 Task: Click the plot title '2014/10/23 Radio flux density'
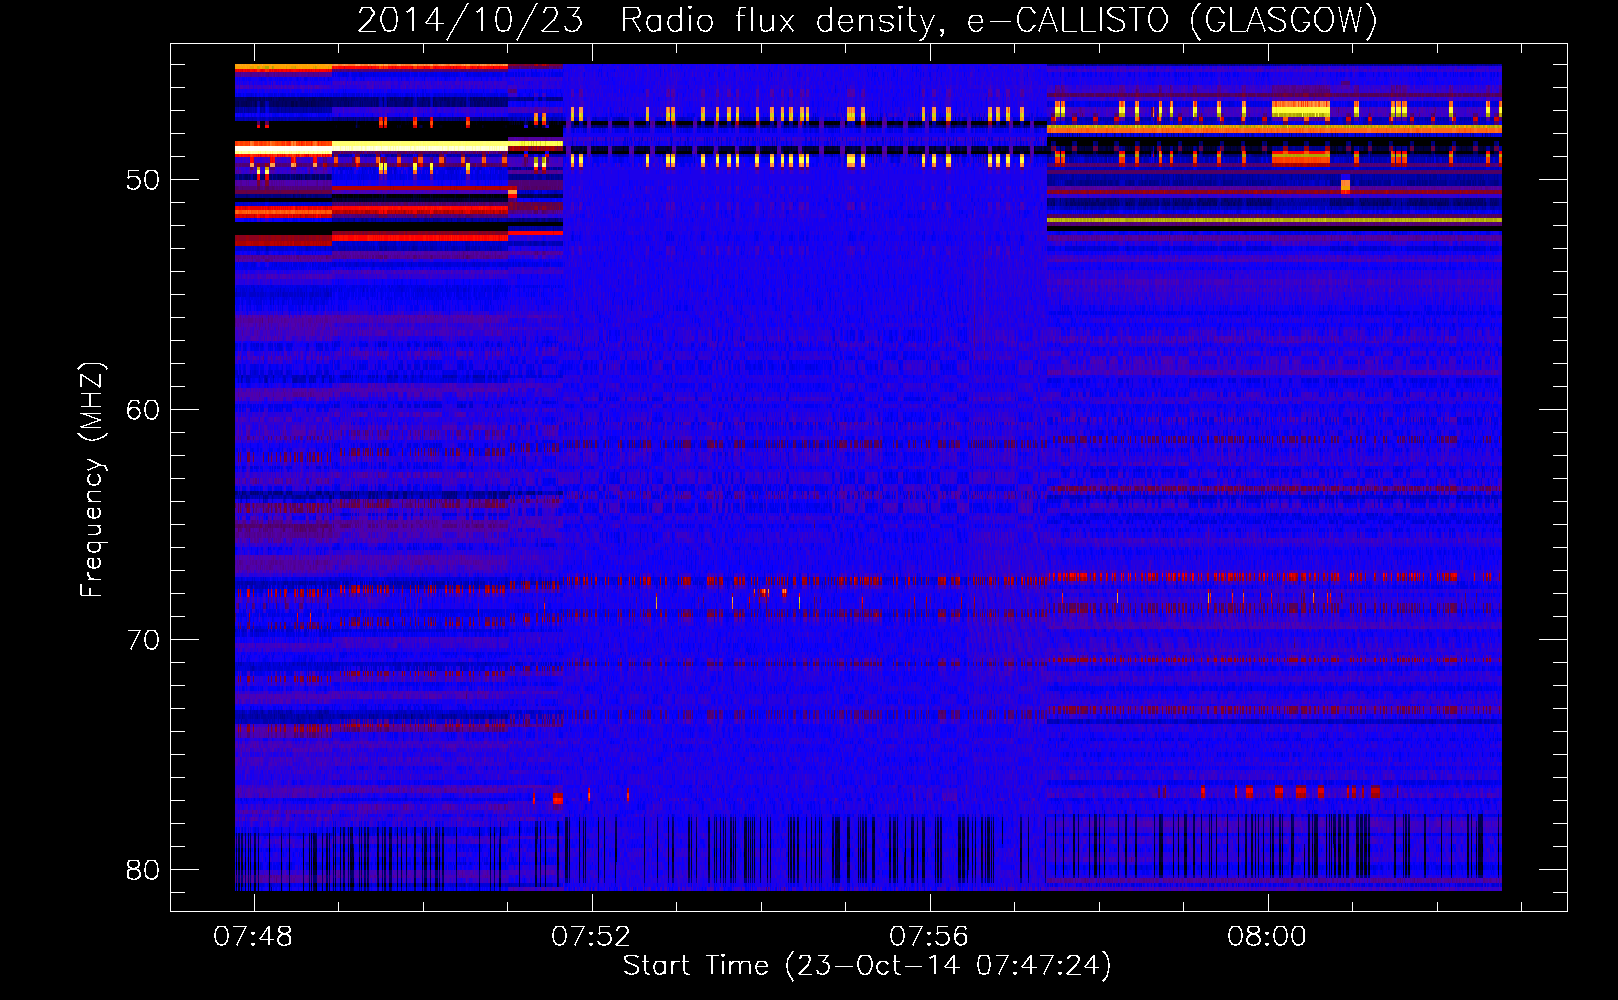[867, 20]
